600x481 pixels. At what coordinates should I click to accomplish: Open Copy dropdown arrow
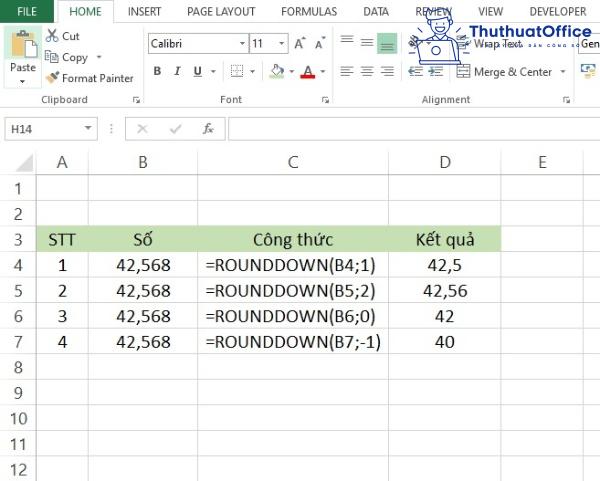coord(99,57)
